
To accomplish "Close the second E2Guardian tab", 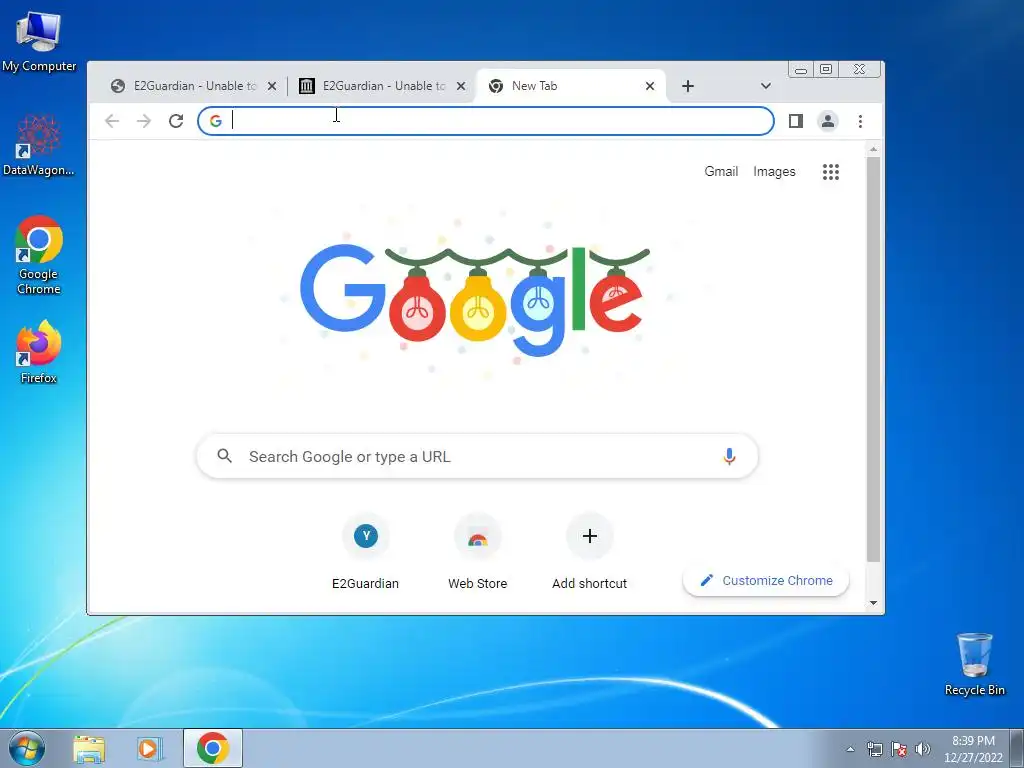I will [x=461, y=86].
